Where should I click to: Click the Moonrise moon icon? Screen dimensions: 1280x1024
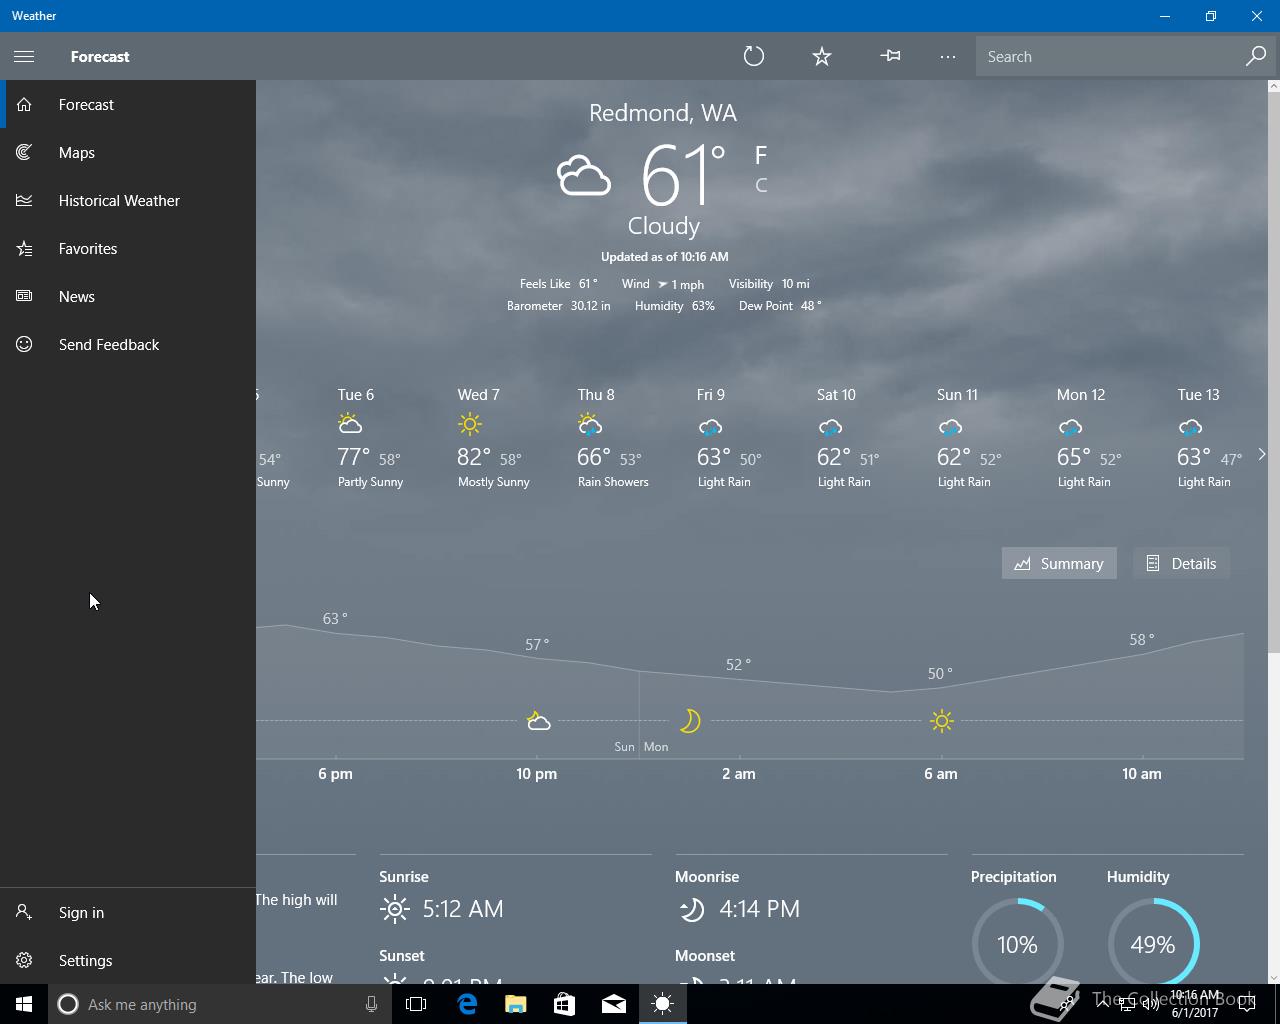[x=691, y=909]
